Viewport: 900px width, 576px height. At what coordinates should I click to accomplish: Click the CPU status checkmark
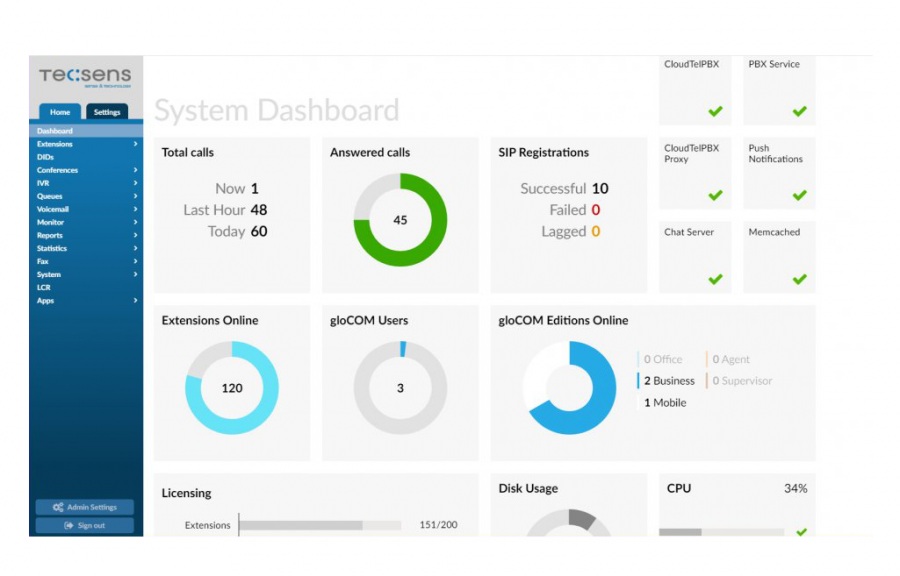point(802,532)
